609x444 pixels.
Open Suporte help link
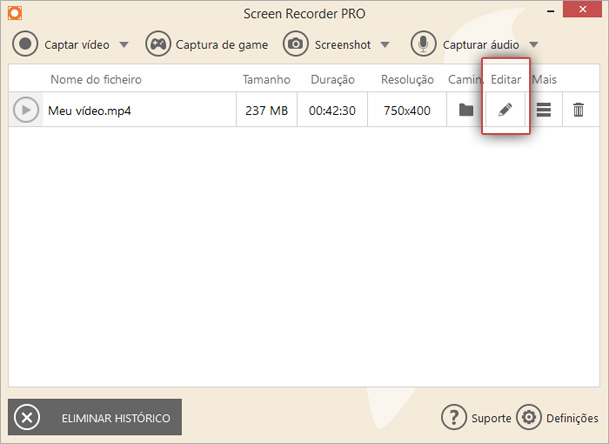pos(476,418)
